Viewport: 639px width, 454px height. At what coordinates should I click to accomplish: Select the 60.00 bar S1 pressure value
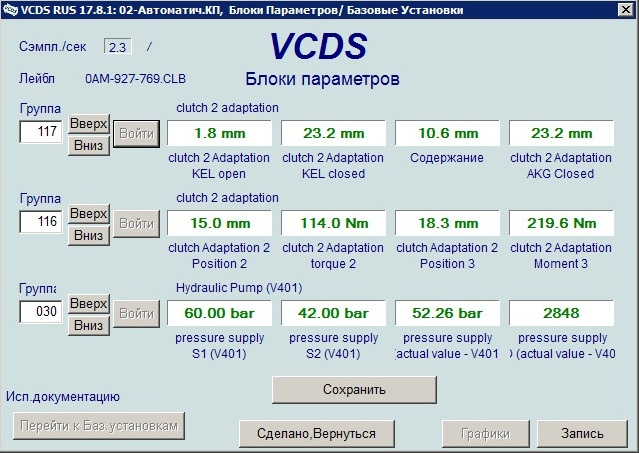tap(220, 313)
